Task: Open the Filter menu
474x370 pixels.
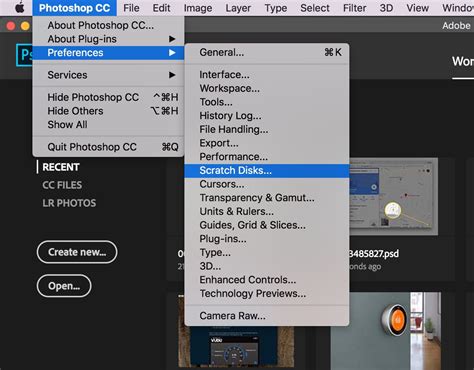Action: [x=354, y=8]
